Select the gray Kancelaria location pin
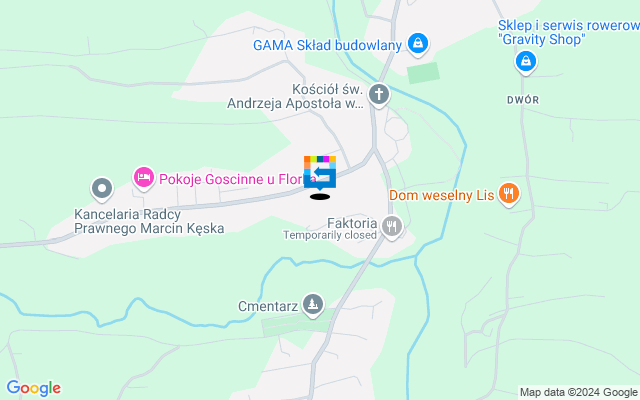This screenshot has height=400, width=640. (x=102, y=189)
